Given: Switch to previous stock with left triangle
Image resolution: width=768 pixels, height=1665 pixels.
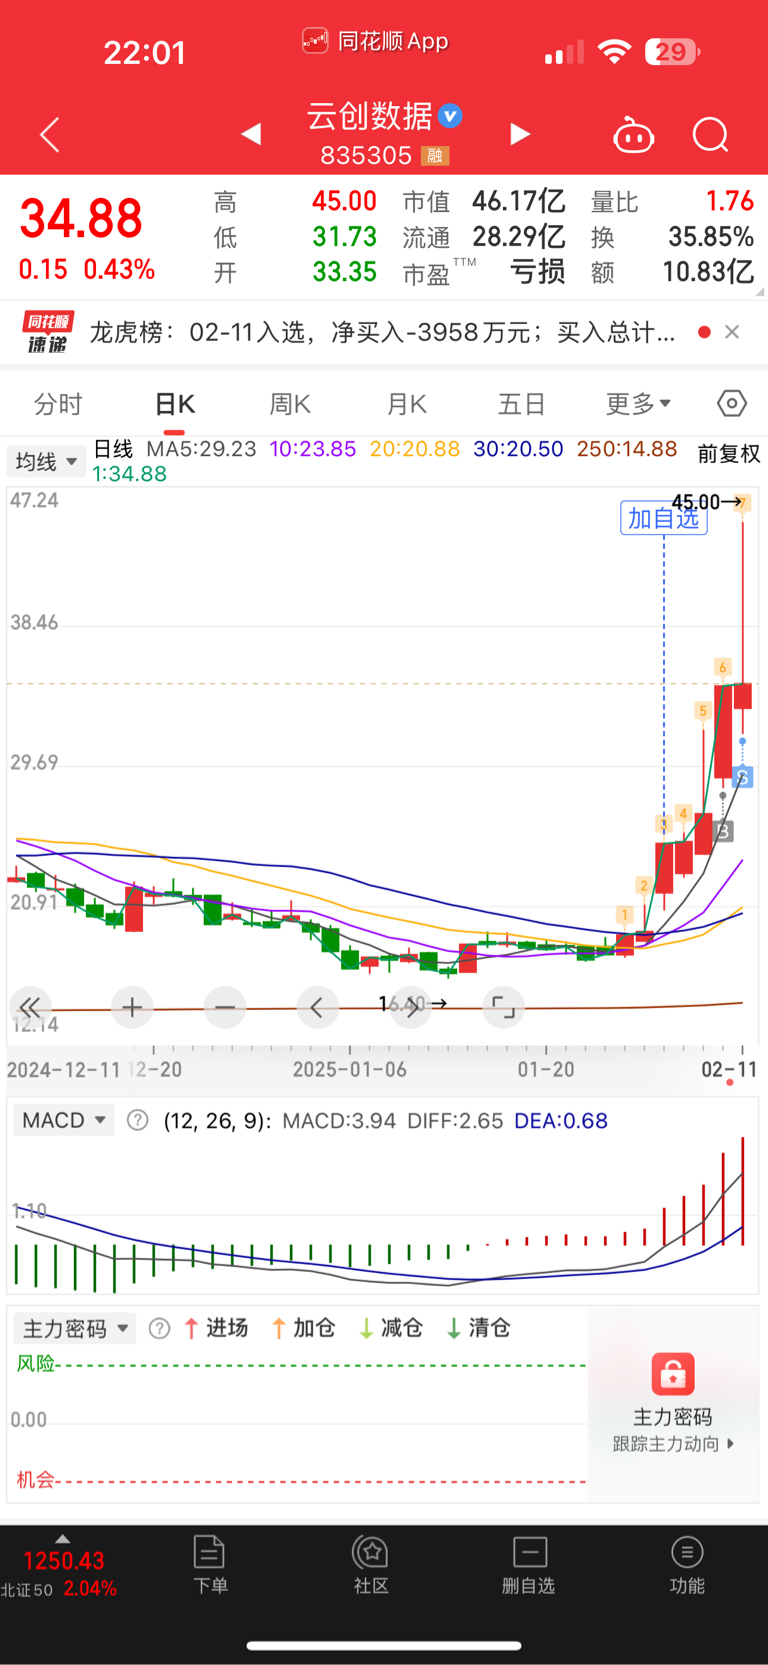Looking at the screenshot, I should [251, 134].
